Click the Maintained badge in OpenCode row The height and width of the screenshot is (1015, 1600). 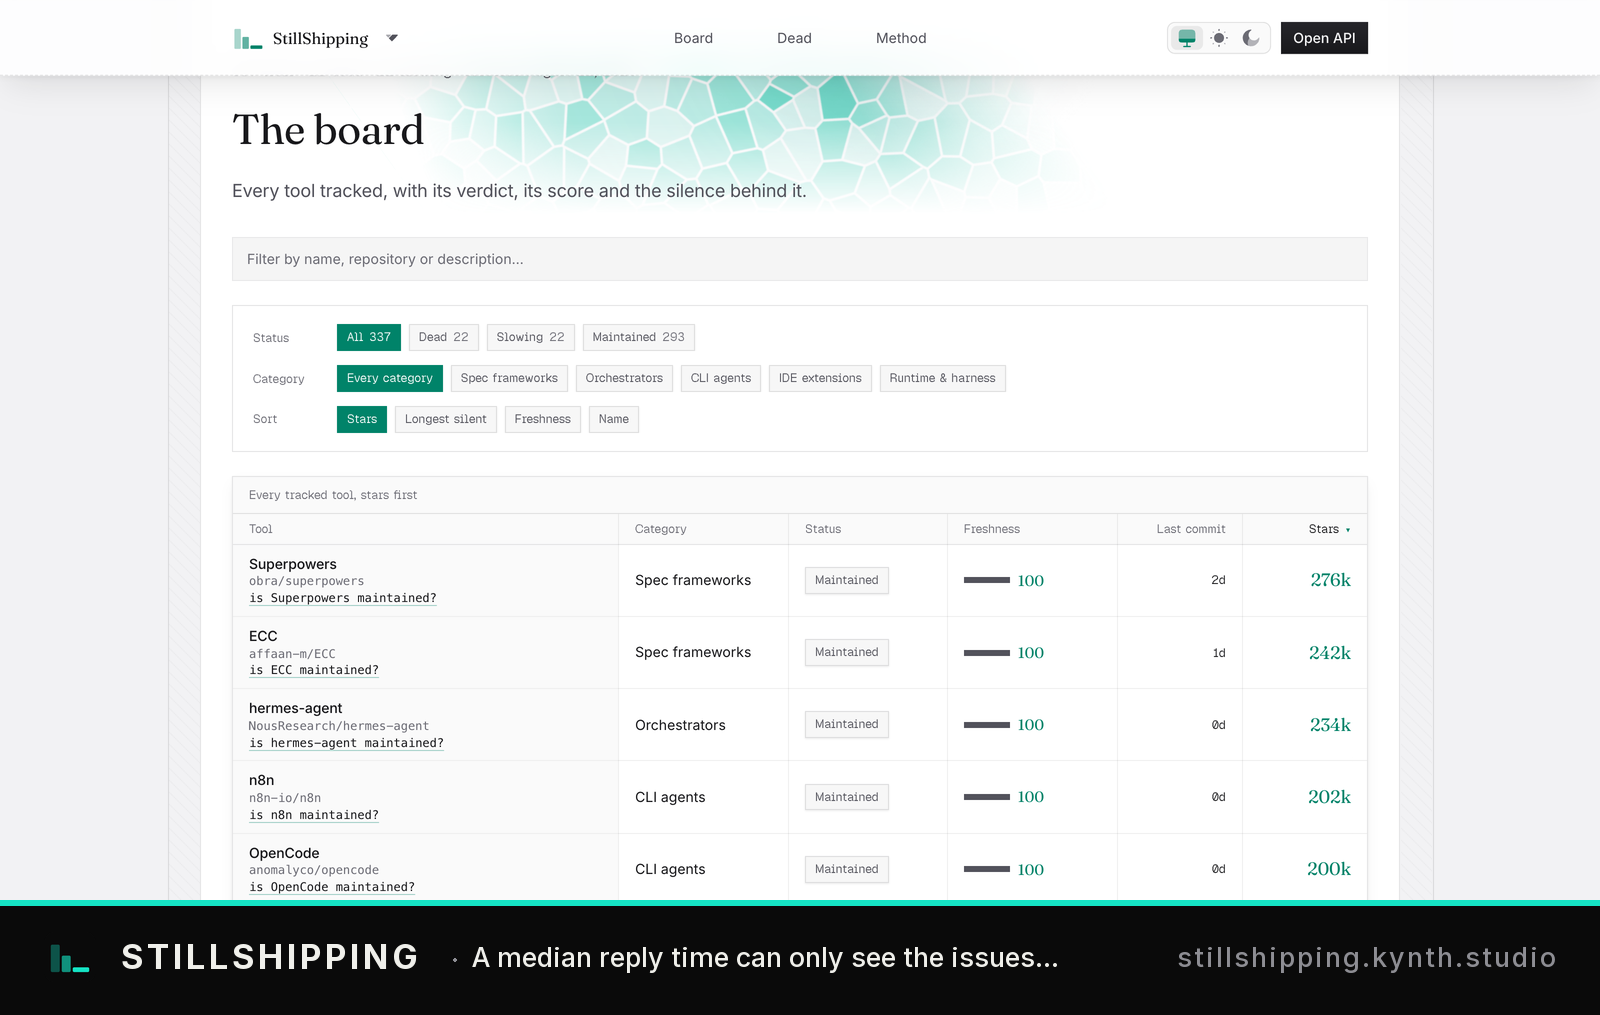click(847, 869)
